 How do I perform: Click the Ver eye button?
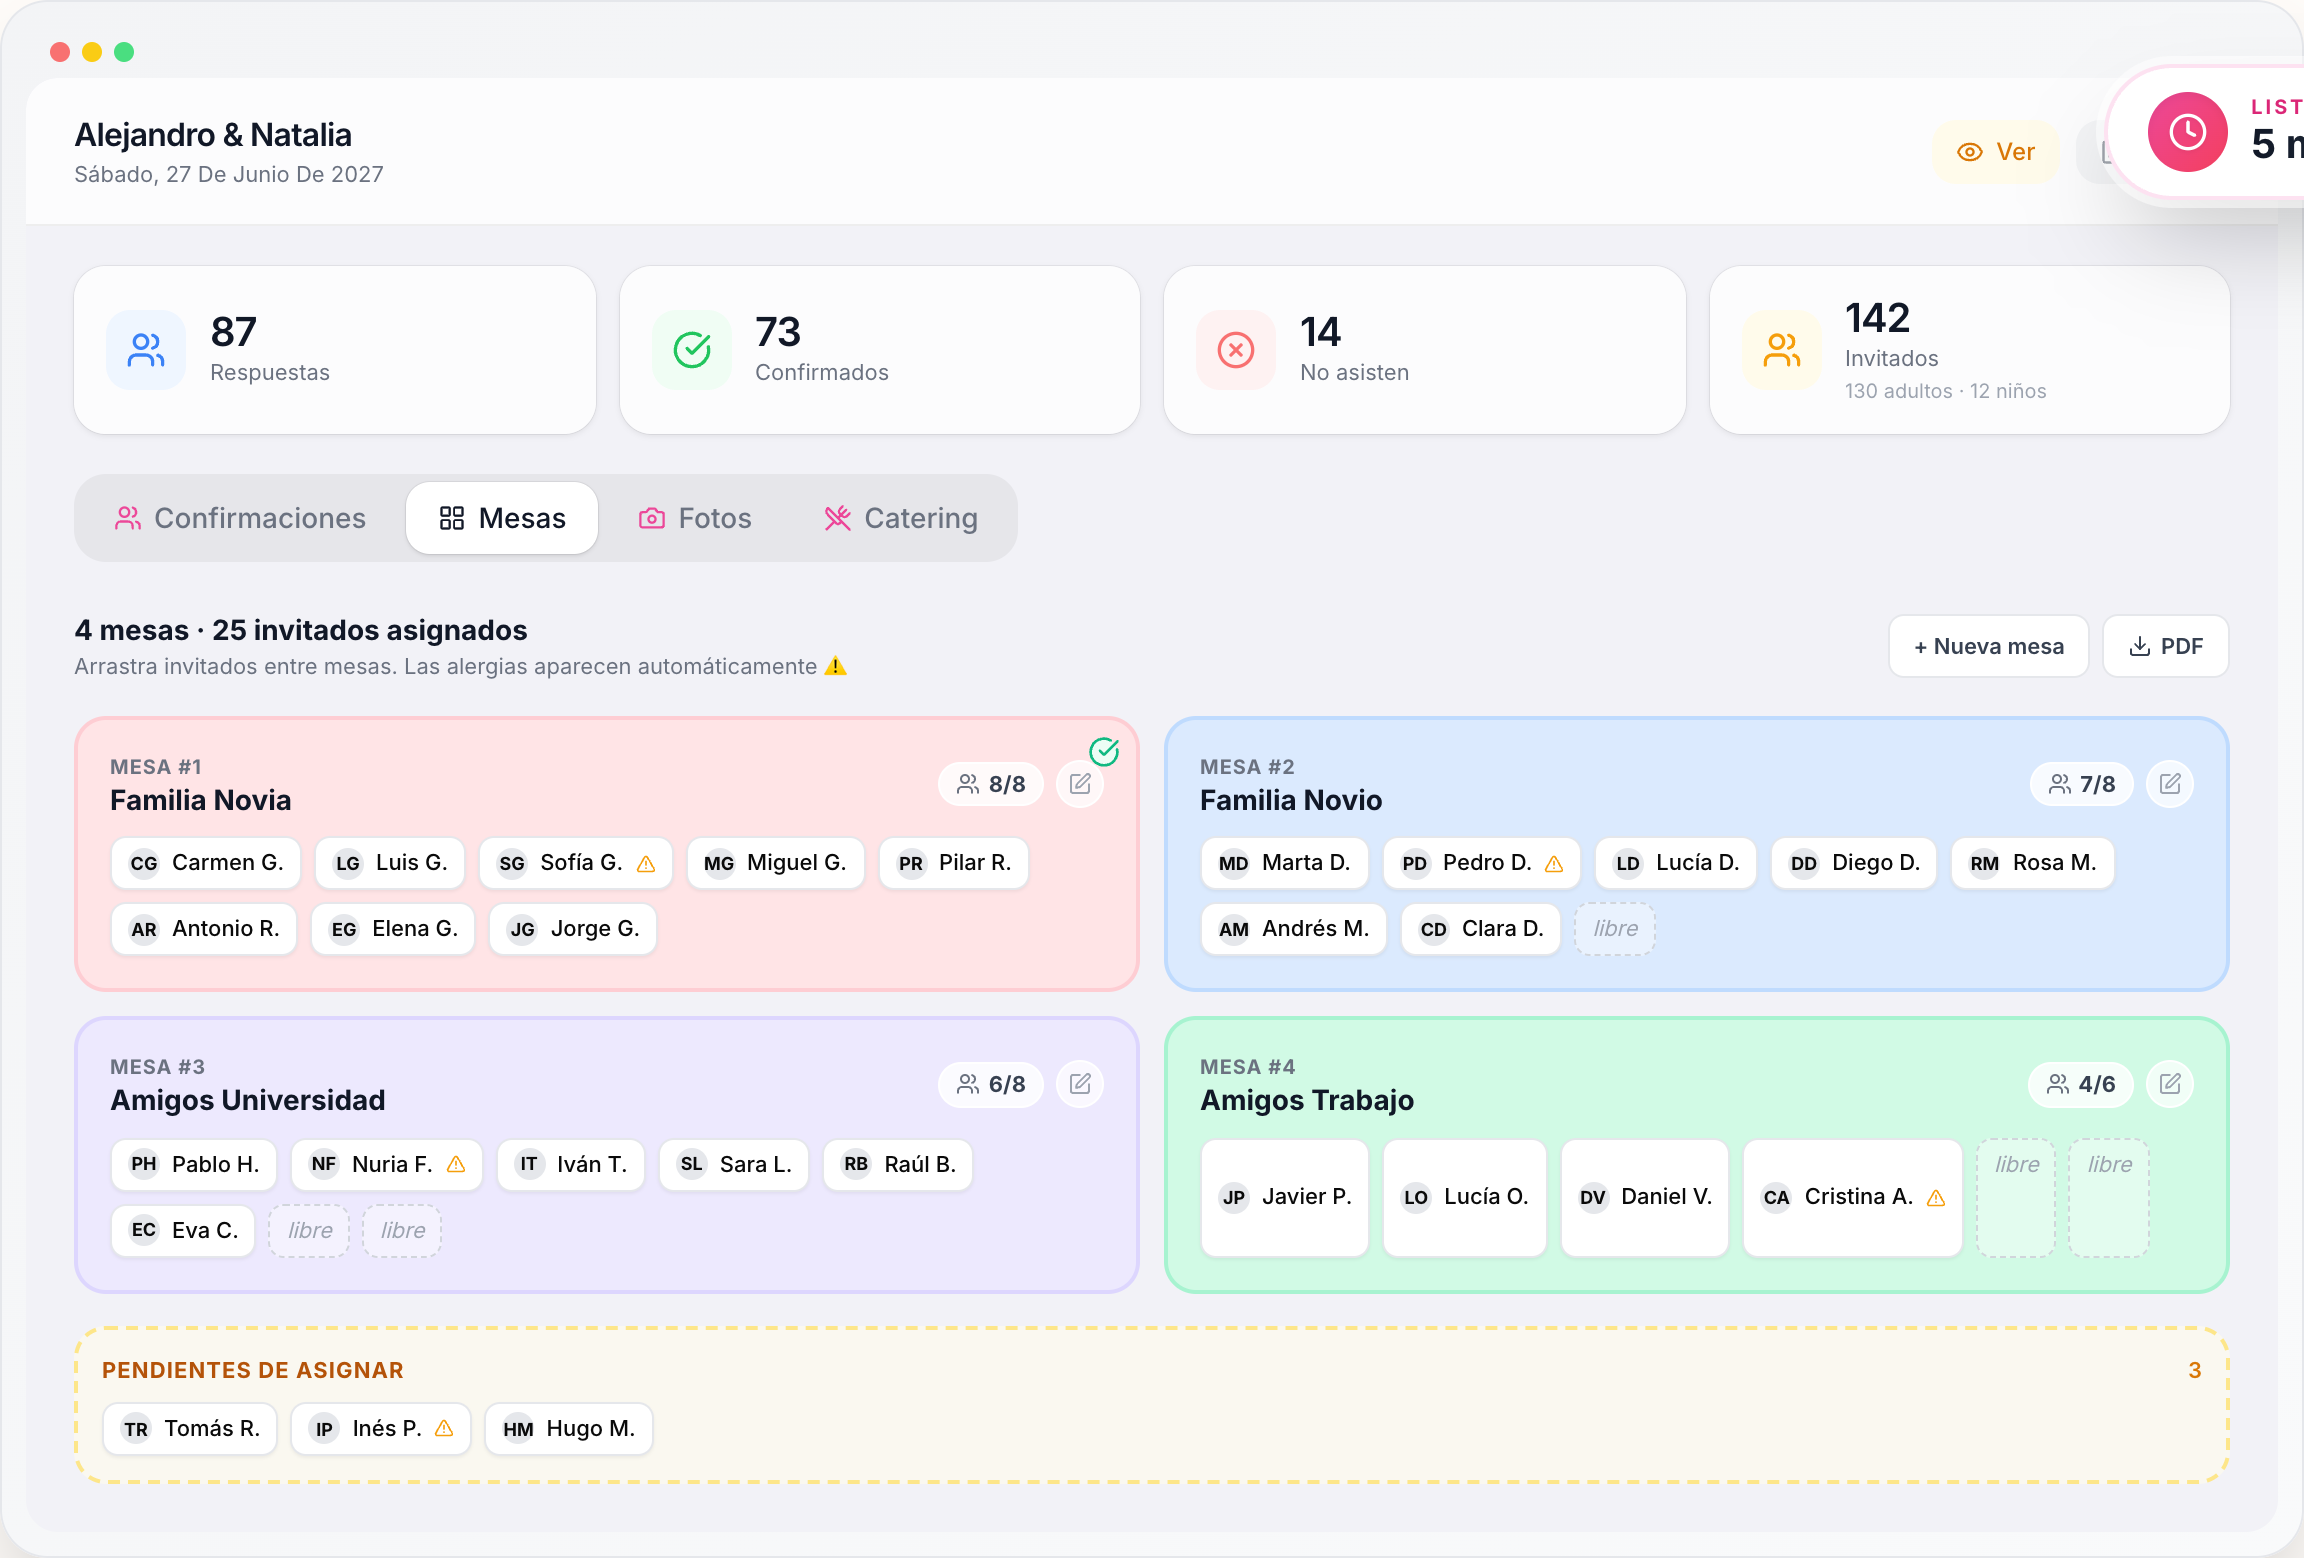pyautogui.click(x=1995, y=152)
